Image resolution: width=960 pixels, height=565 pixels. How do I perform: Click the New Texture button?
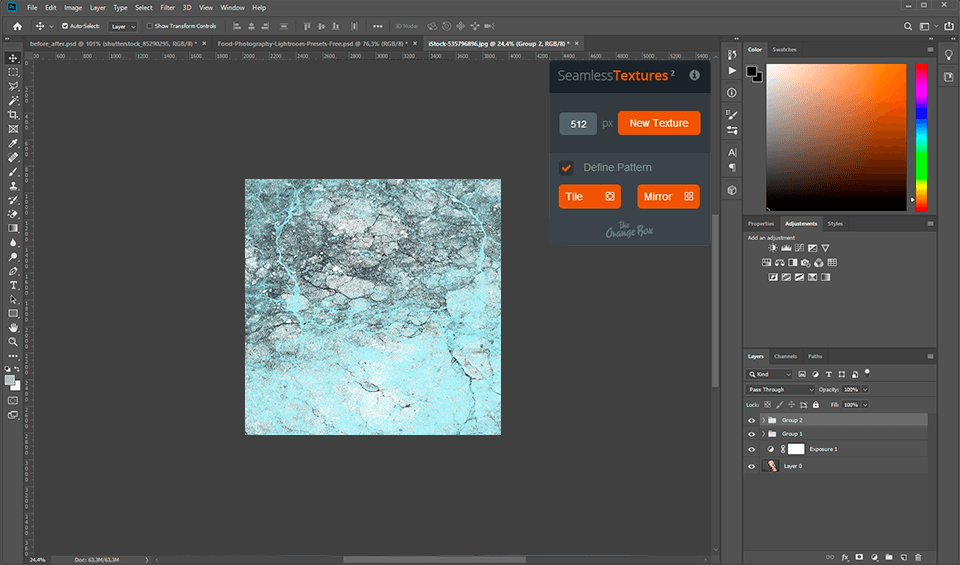[659, 123]
